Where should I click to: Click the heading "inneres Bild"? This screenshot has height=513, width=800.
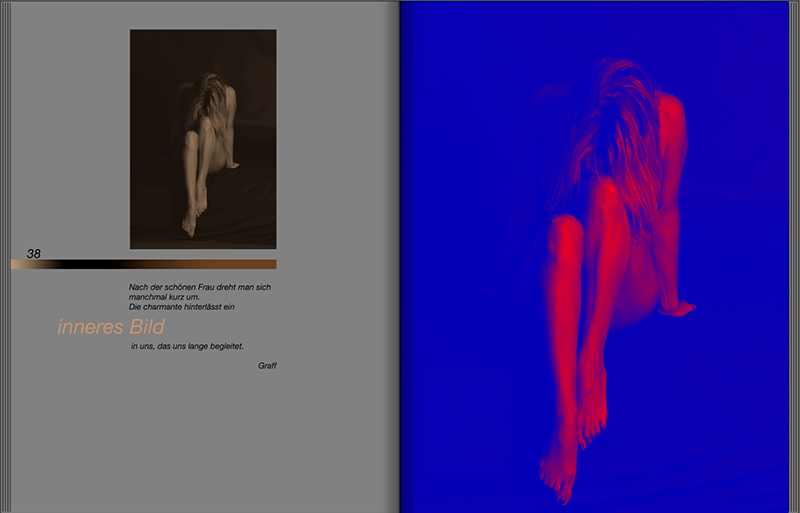pyautogui.click(x=111, y=327)
